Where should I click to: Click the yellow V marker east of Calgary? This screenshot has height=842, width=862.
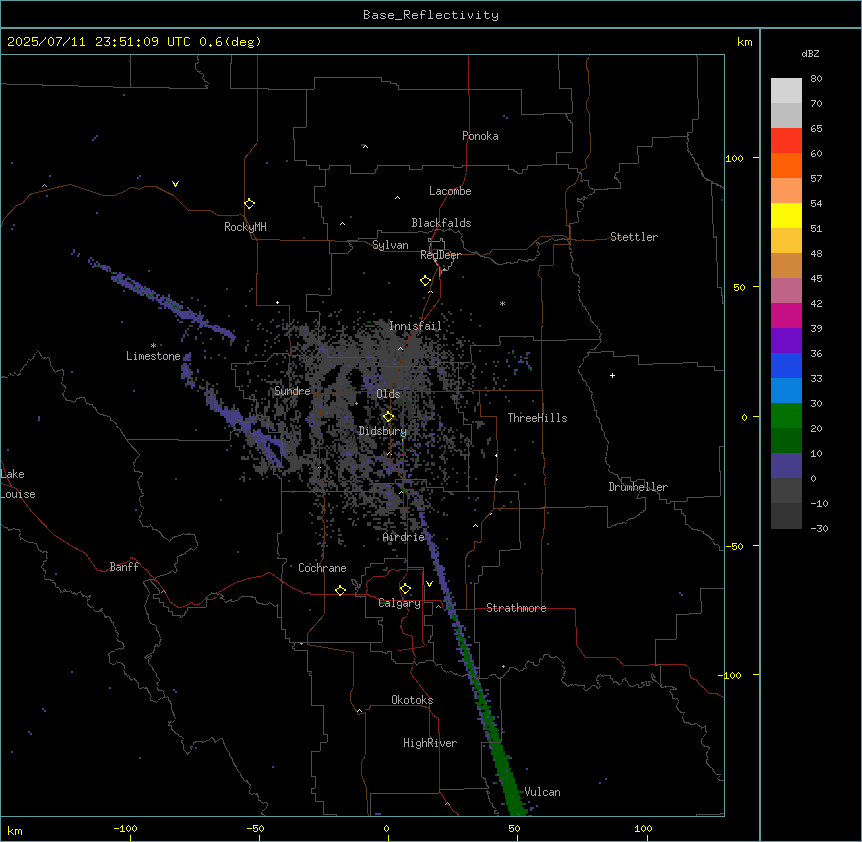click(x=429, y=584)
